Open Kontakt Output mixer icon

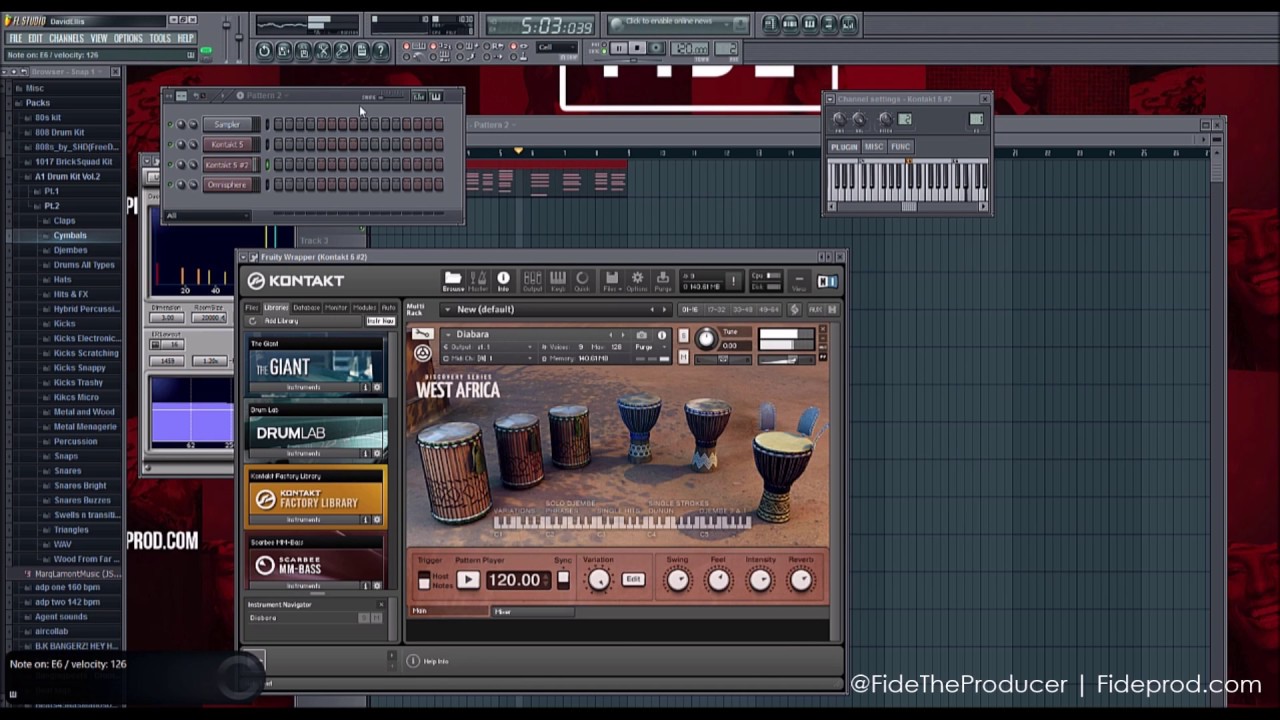pos(532,281)
